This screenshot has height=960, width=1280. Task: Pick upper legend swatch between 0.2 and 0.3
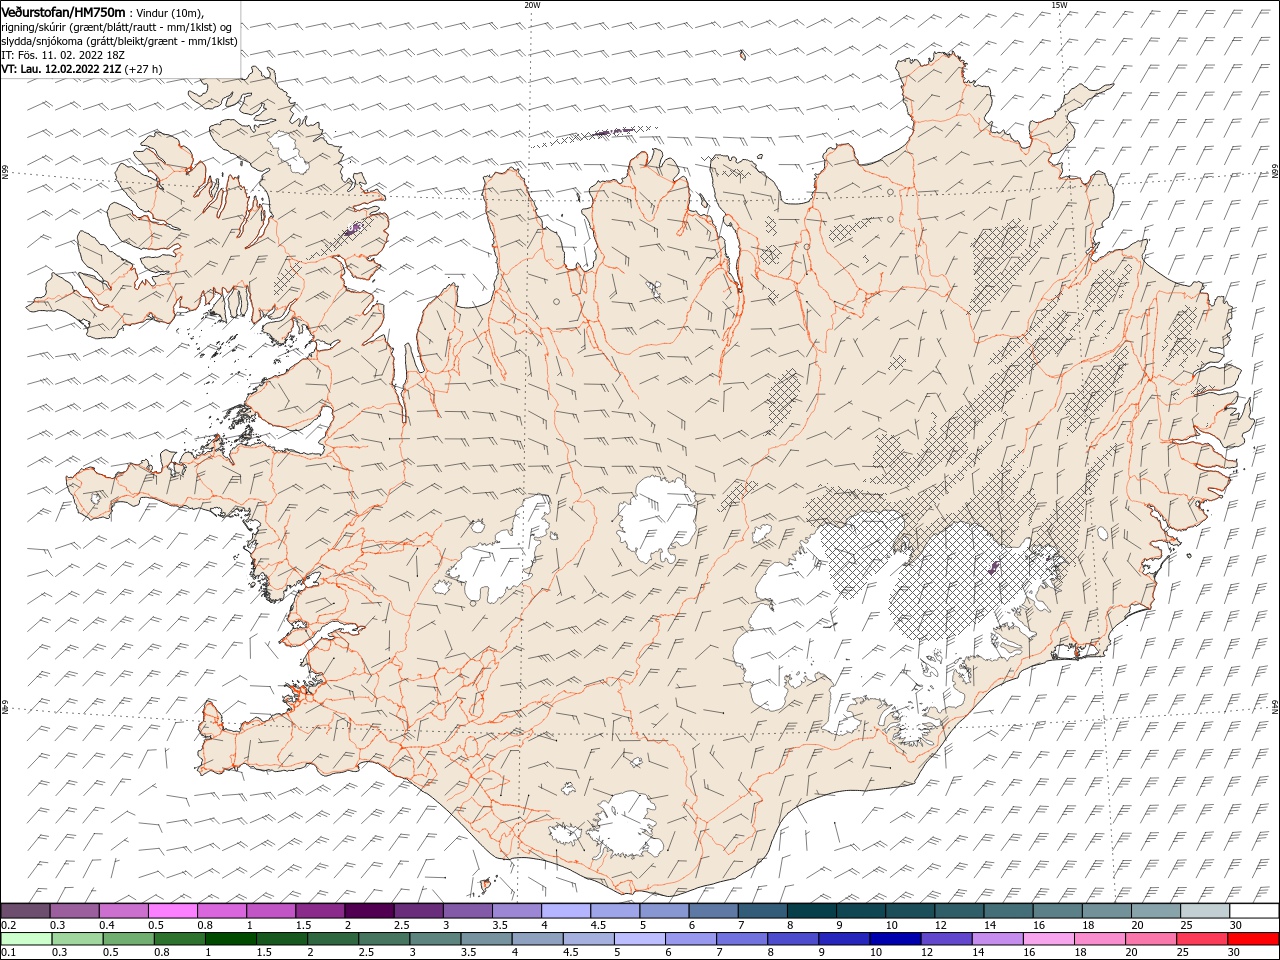[25, 911]
